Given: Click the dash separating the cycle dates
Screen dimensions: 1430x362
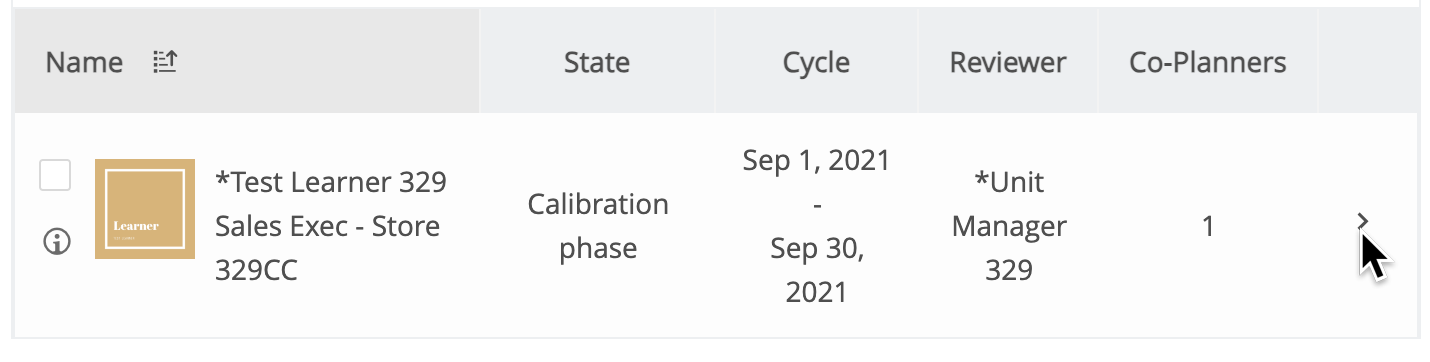Looking at the screenshot, I should pos(816,205).
